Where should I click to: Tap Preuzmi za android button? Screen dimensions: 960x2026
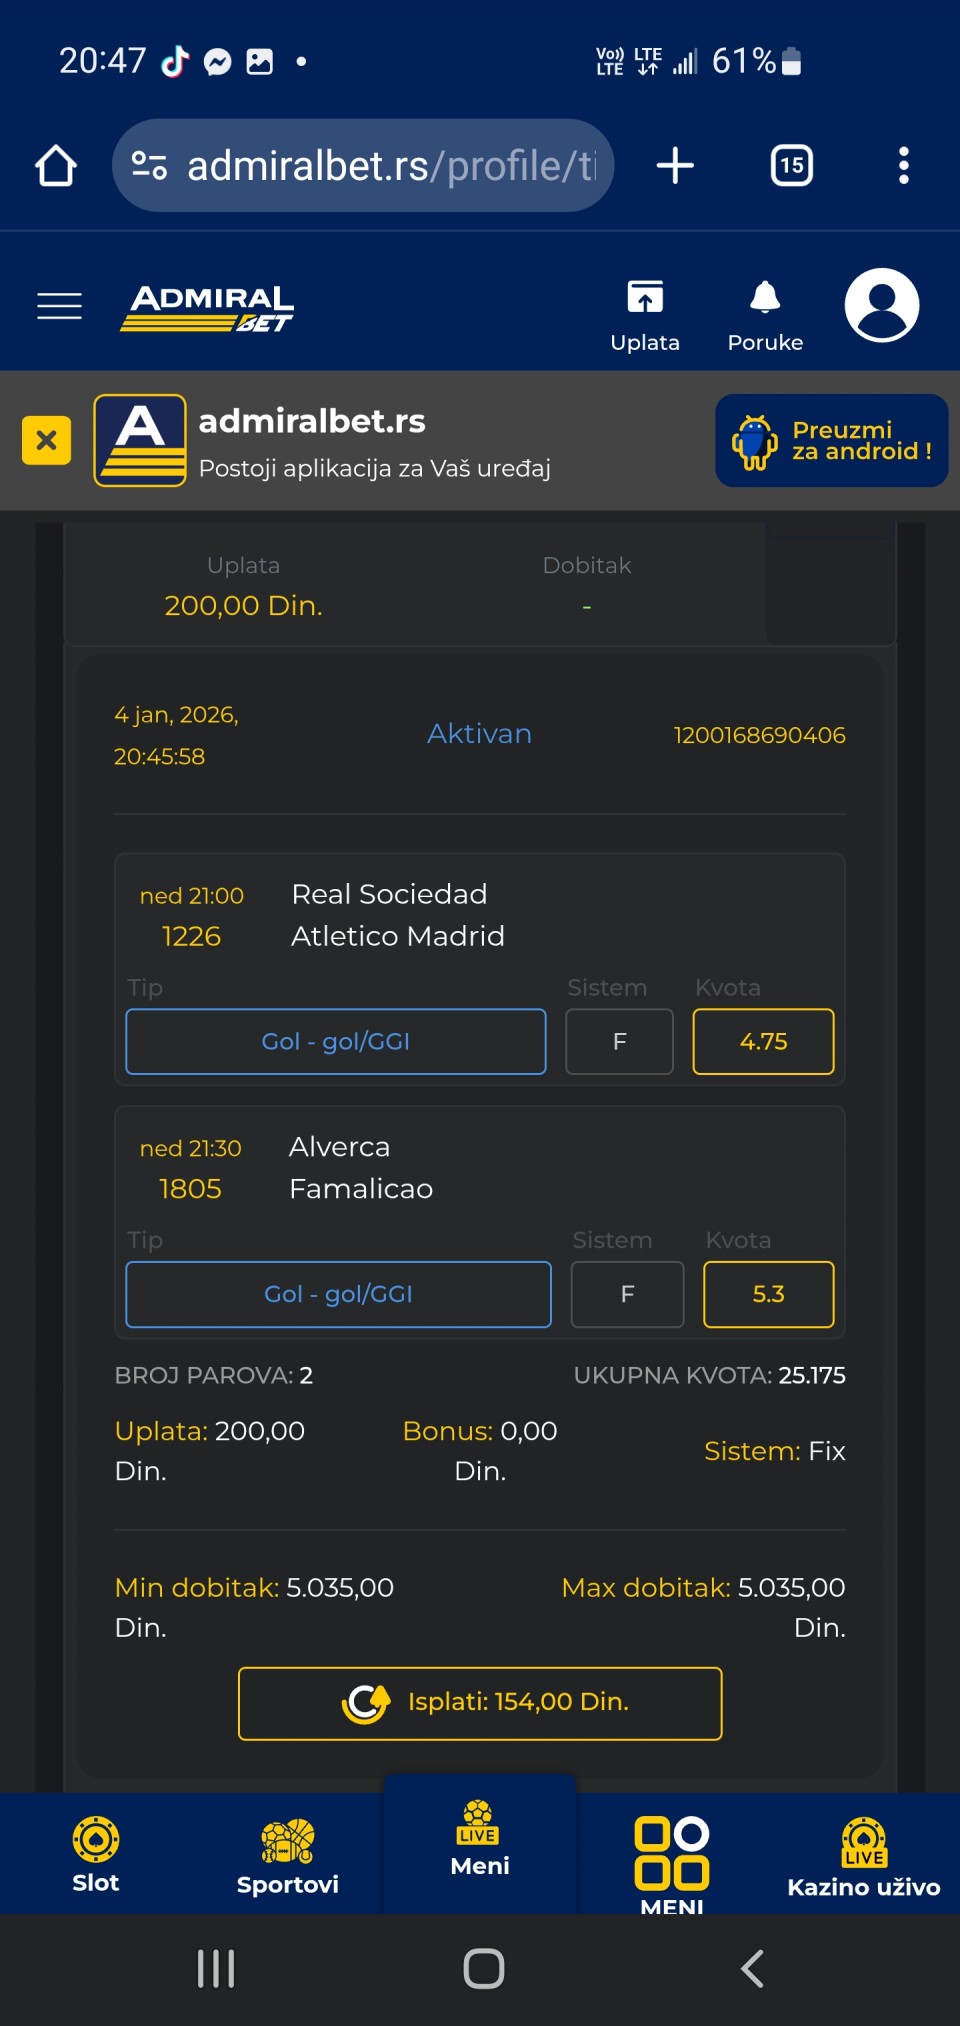(x=831, y=441)
